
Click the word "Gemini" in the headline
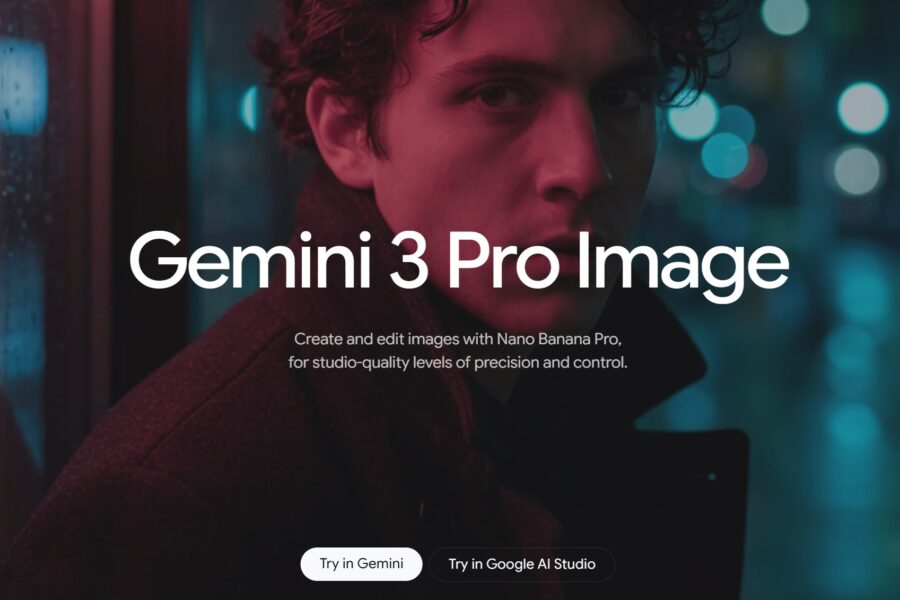(251, 260)
